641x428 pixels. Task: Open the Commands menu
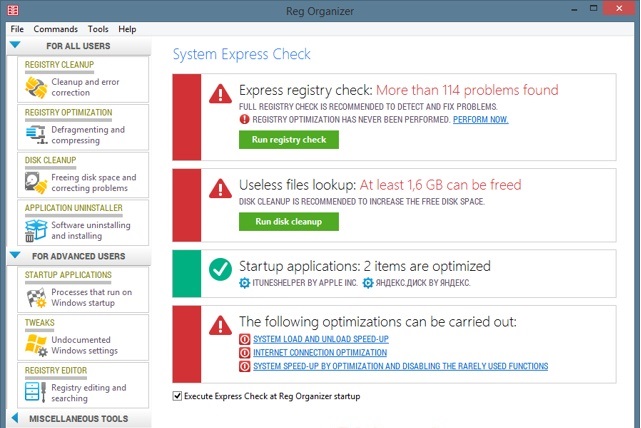(x=56, y=29)
